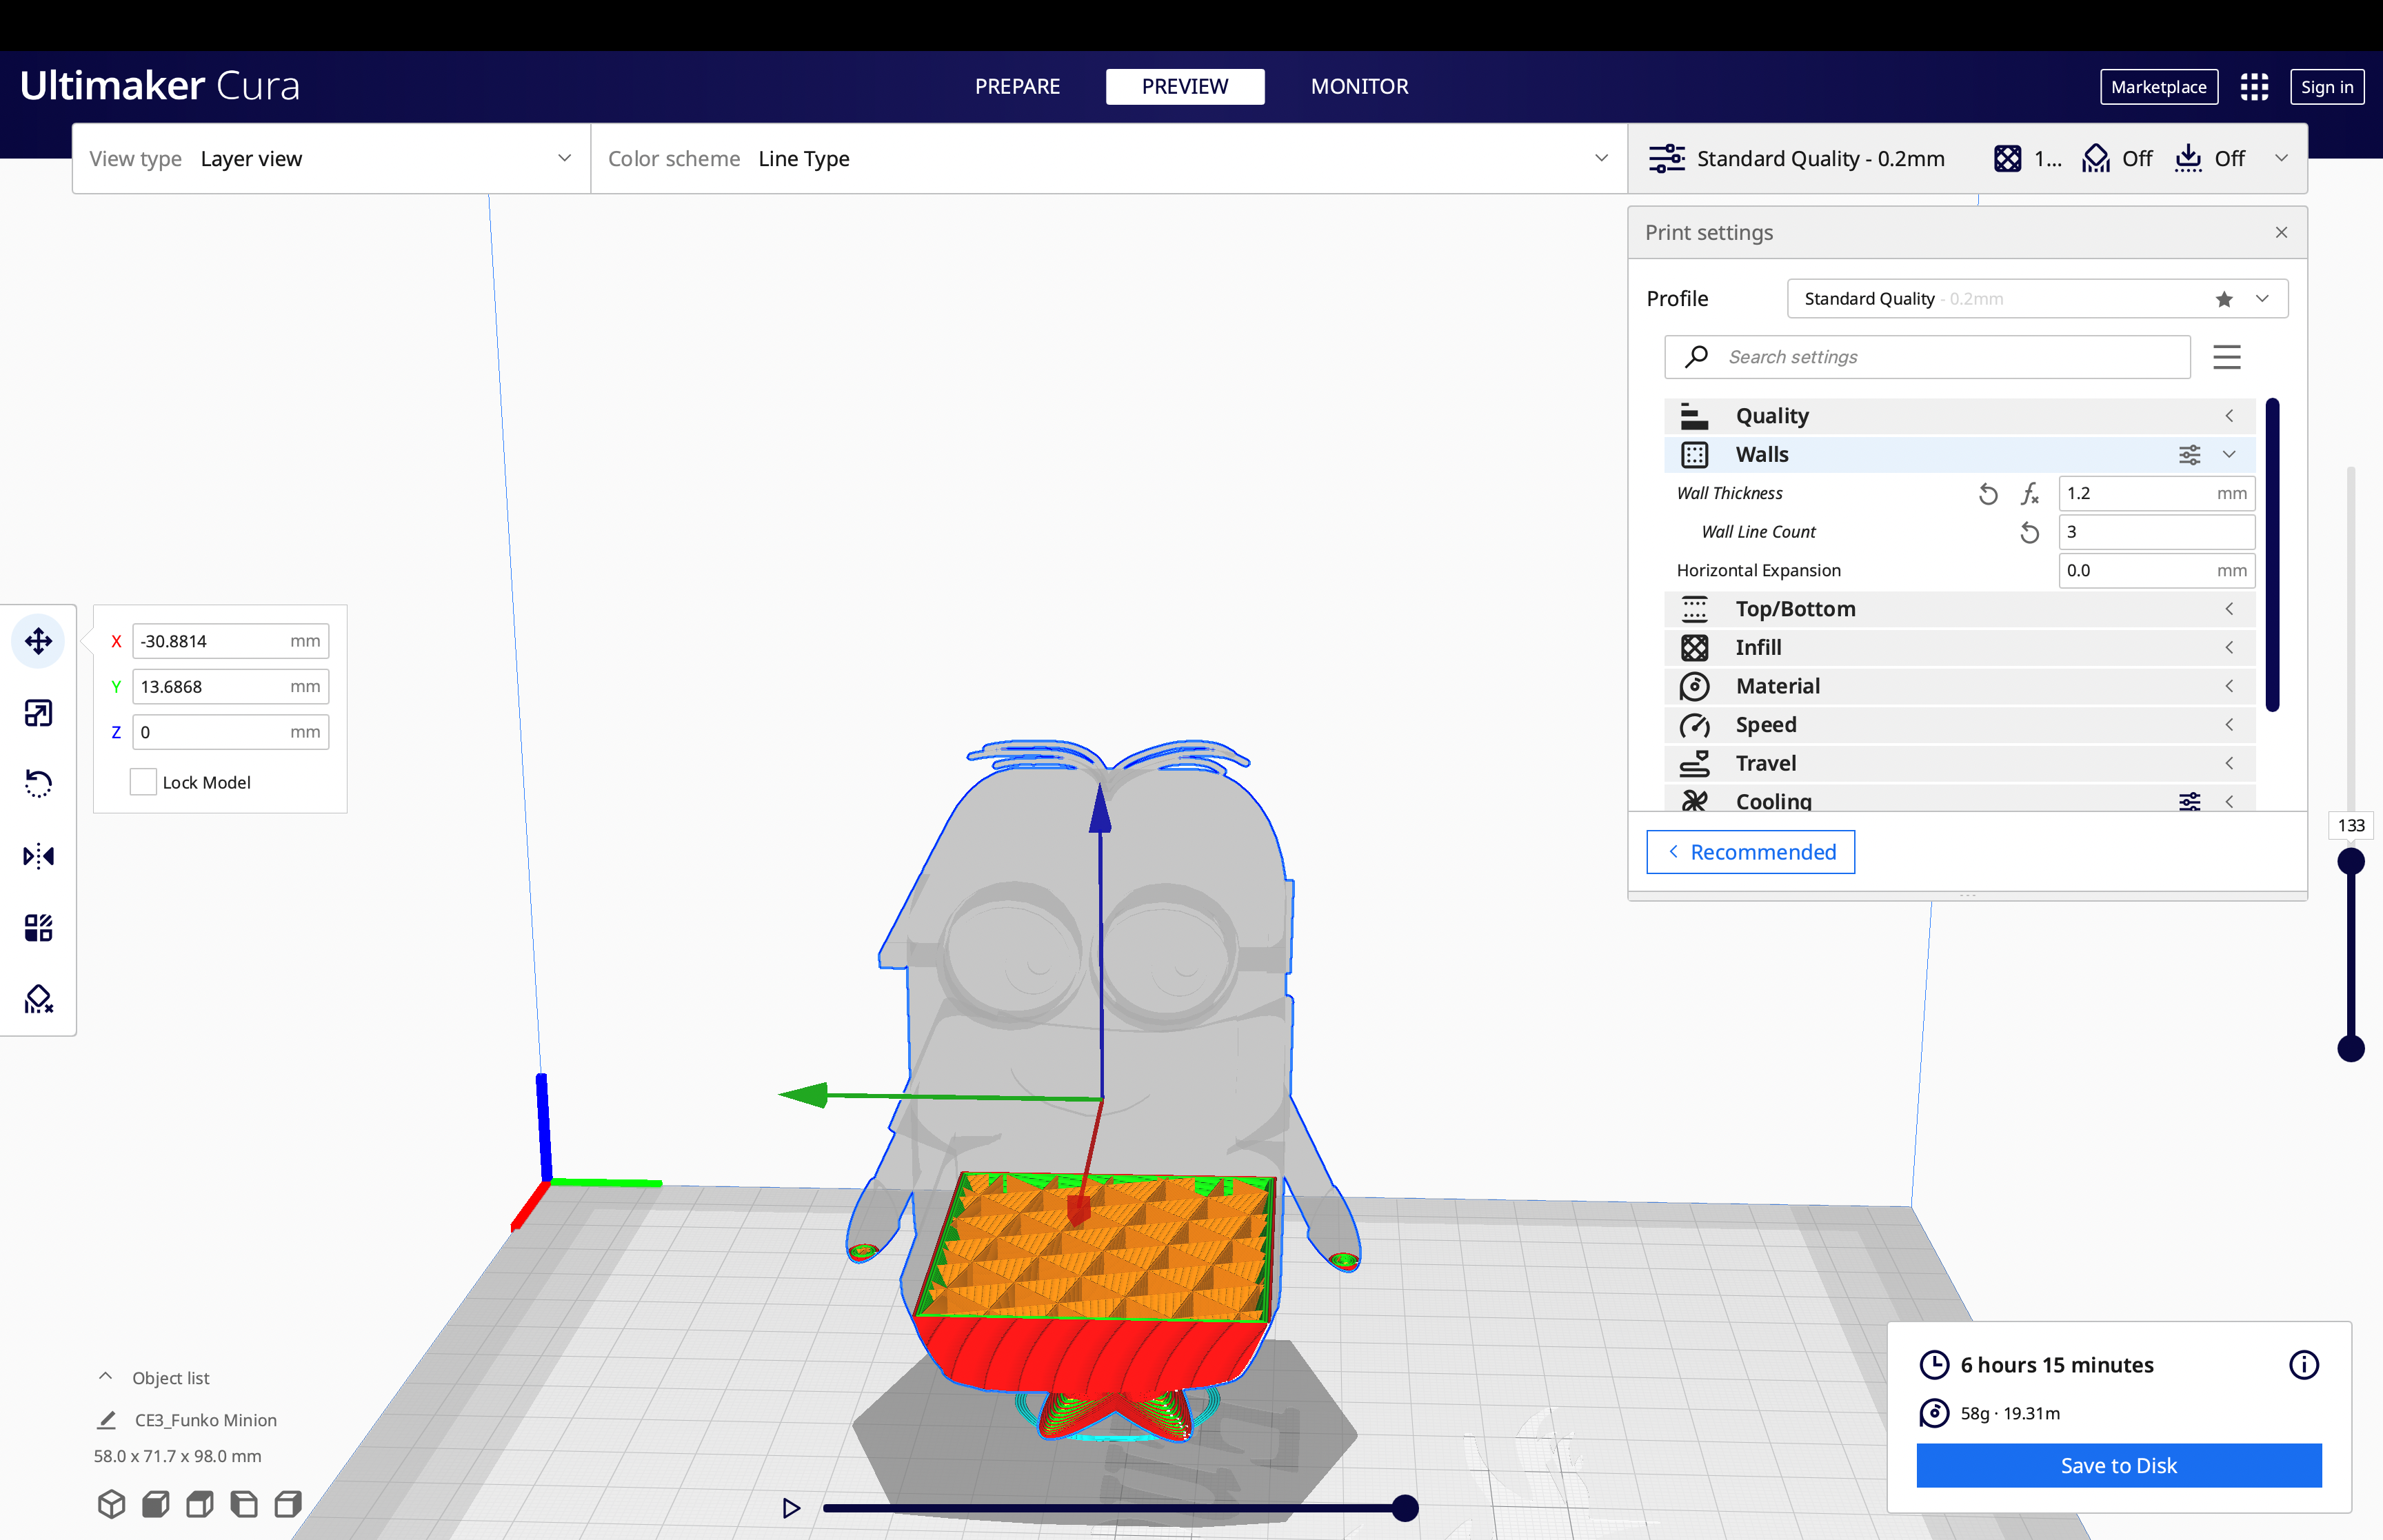This screenshot has height=1540, width=2383.
Task: Click the infill density icon in header
Action: point(2007,159)
